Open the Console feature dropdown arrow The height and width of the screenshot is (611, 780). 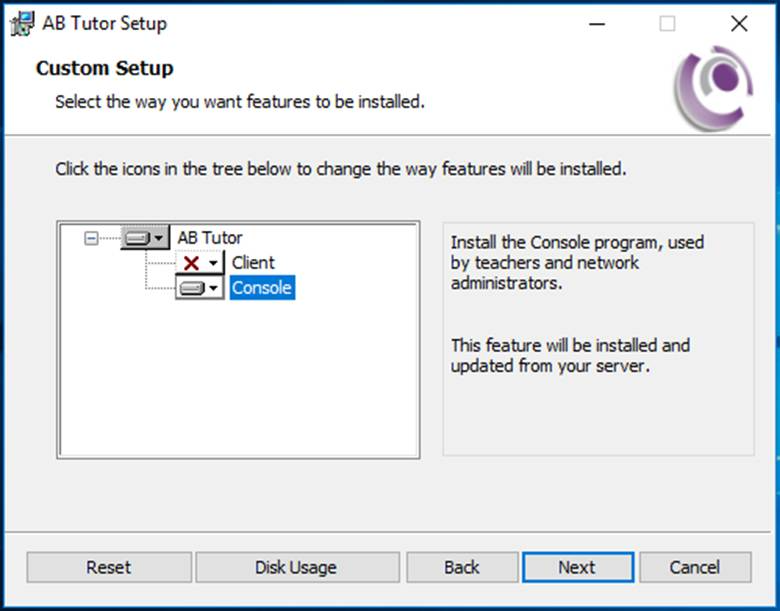(213, 288)
